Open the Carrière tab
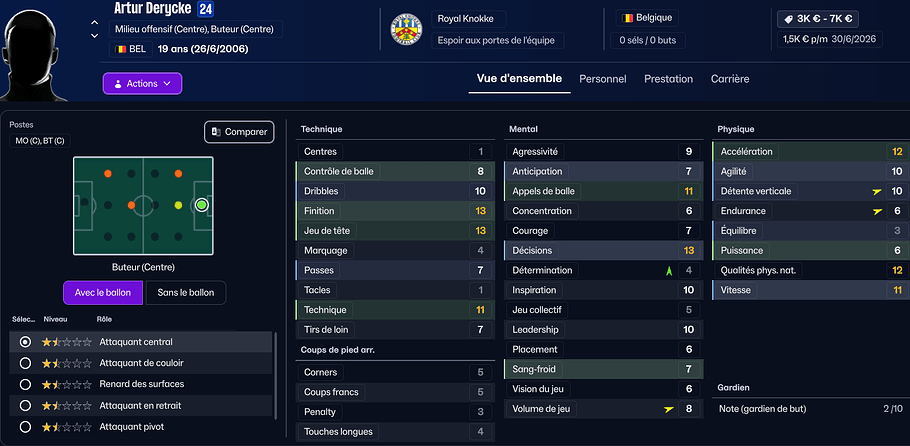This screenshot has height=446, width=910. (729, 79)
